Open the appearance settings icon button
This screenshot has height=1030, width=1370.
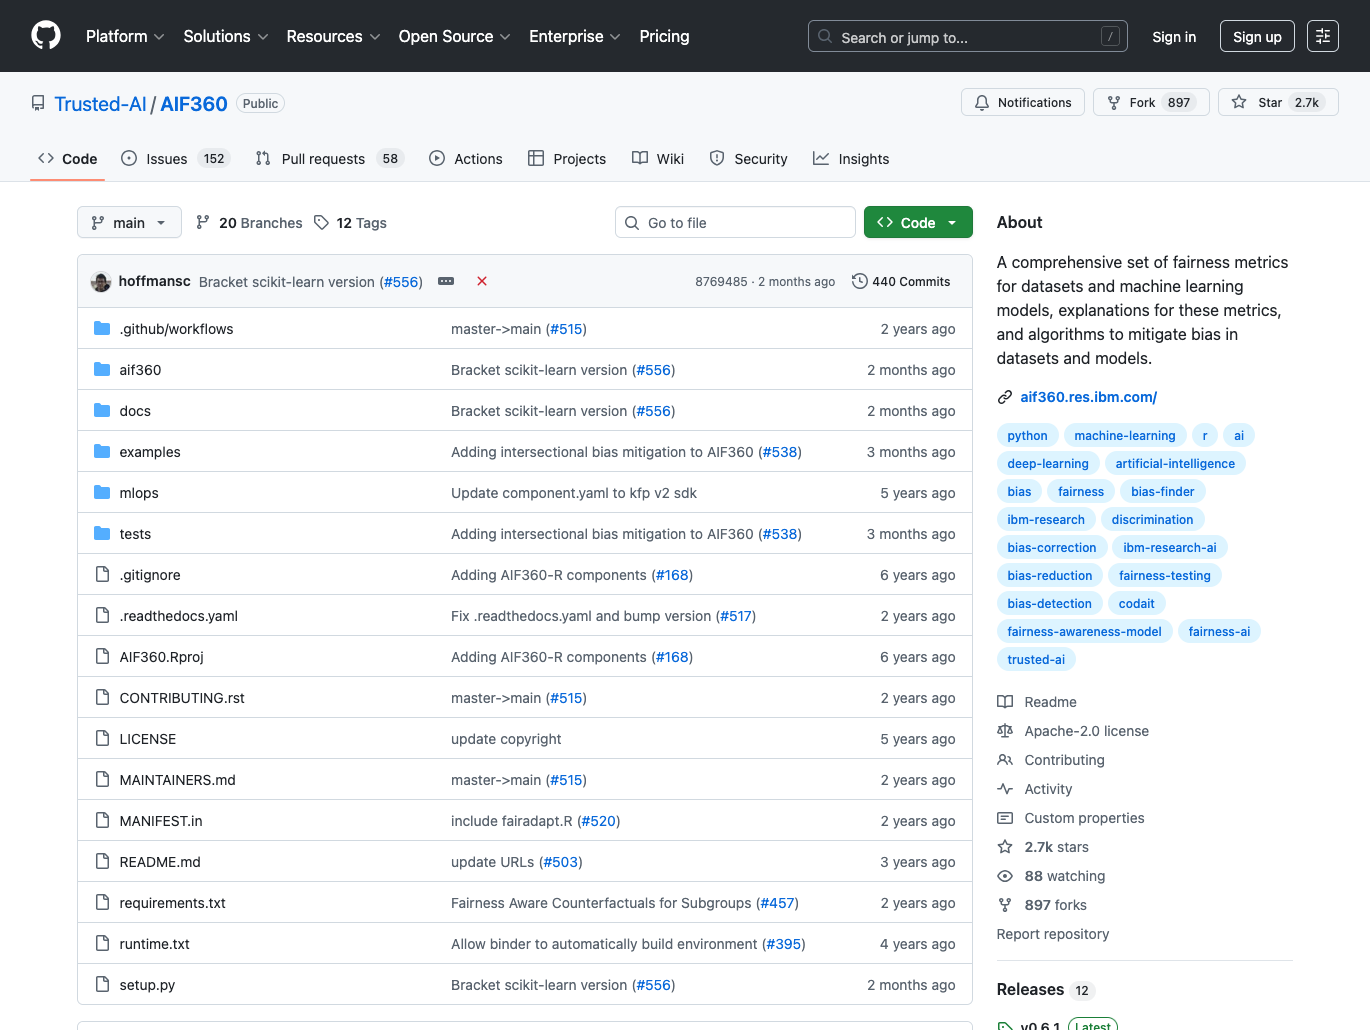[1322, 36]
